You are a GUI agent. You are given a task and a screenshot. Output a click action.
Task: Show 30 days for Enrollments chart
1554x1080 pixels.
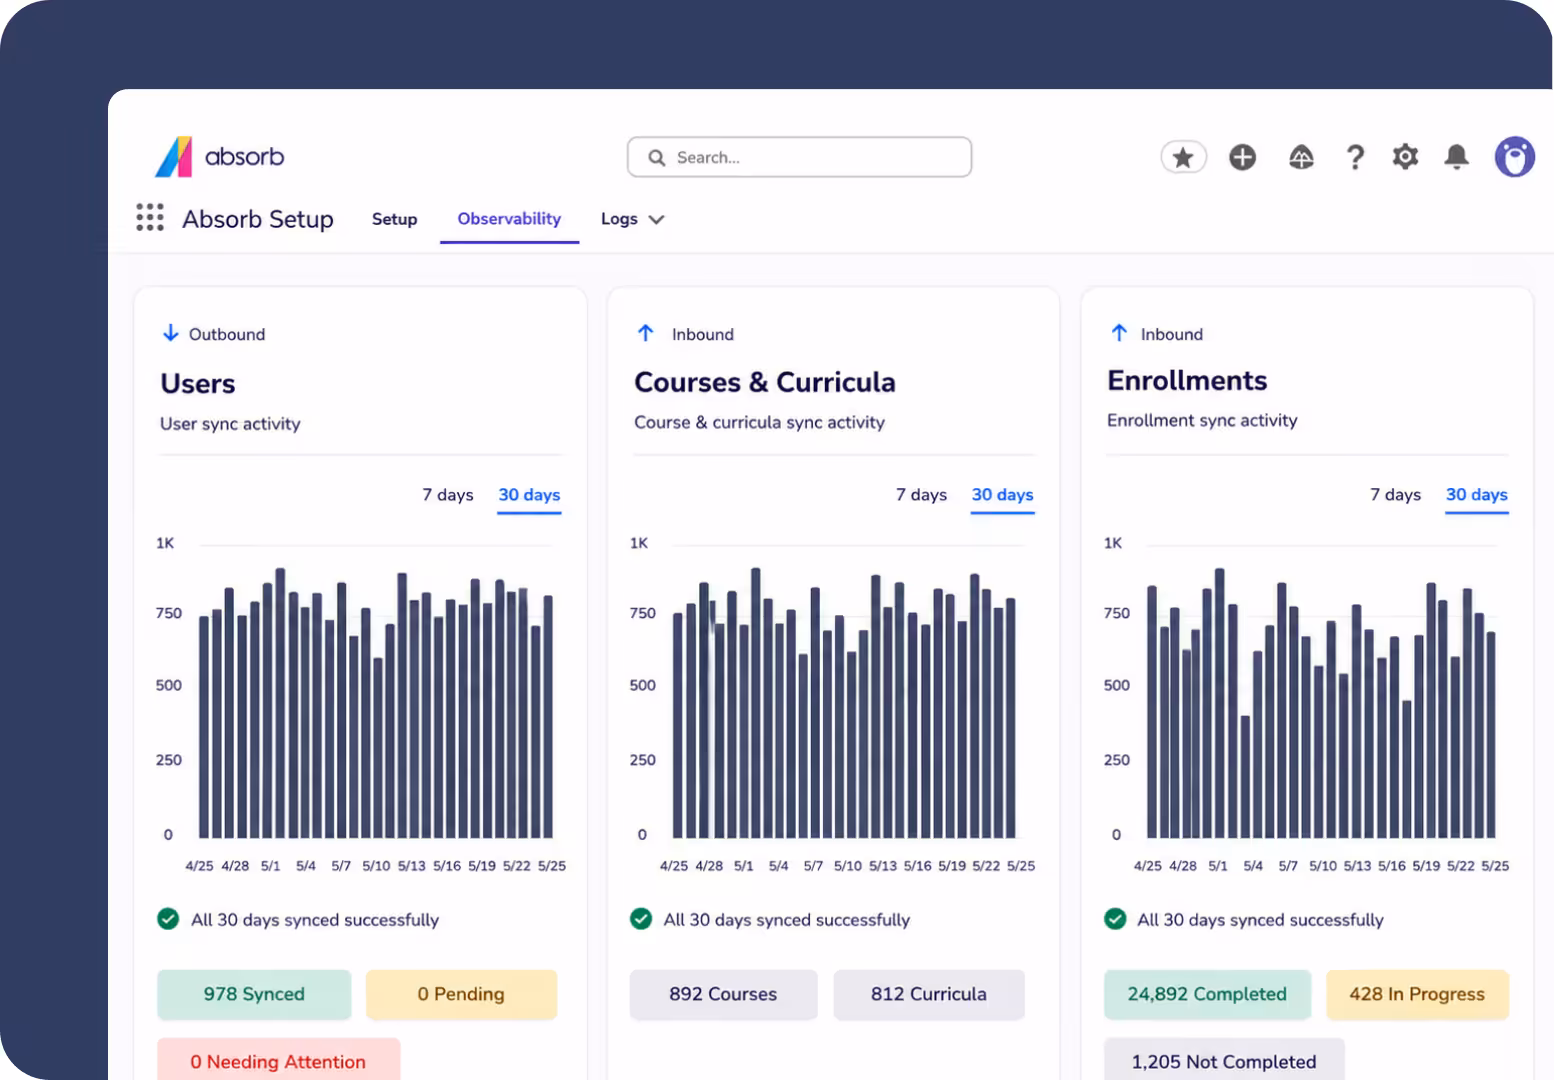[1477, 495]
